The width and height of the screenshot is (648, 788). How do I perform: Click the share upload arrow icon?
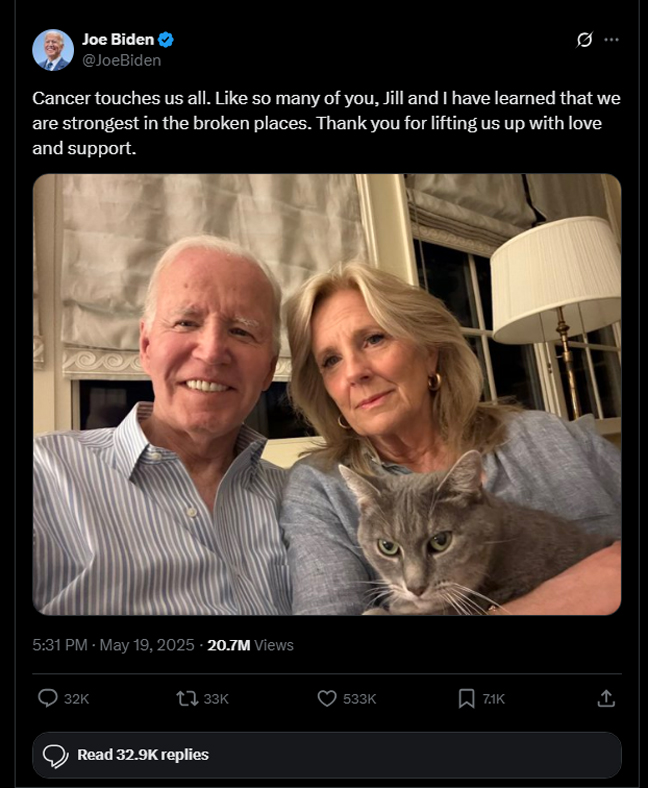click(x=606, y=699)
